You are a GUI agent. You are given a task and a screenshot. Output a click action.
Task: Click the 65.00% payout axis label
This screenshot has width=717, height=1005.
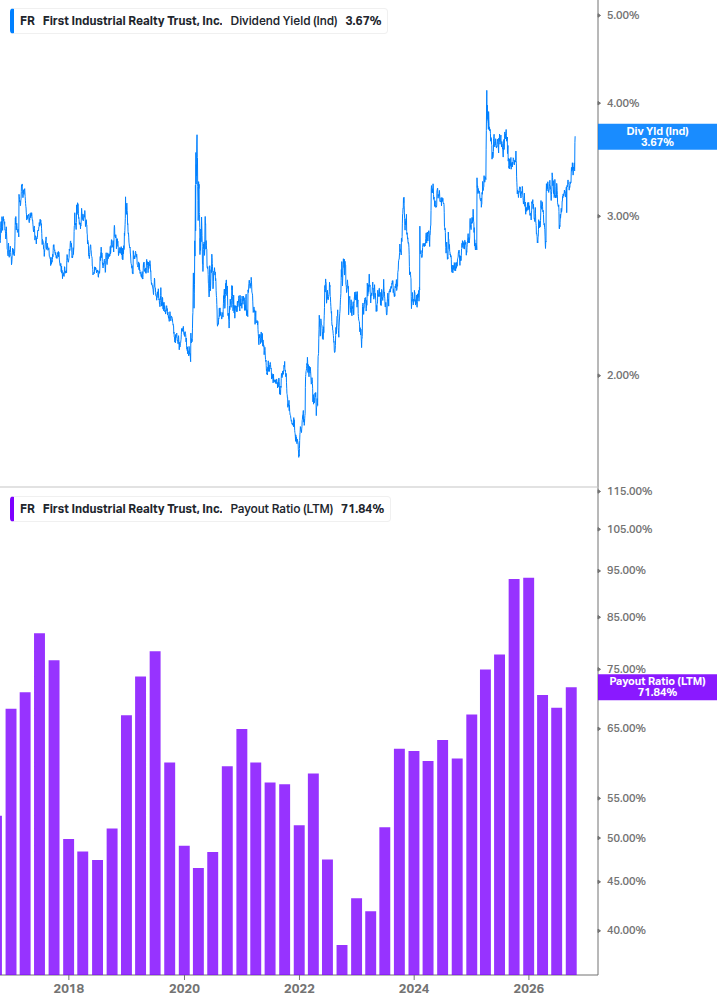click(x=626, y=729)
